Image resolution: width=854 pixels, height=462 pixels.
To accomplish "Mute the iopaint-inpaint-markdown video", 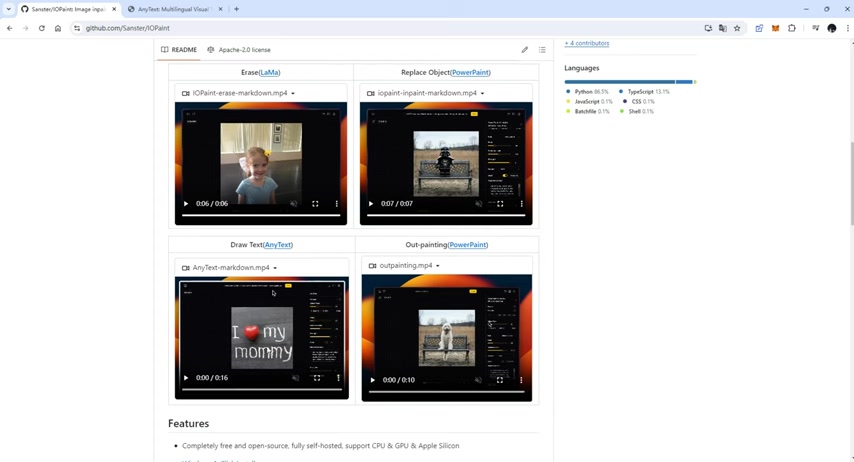I will (x=479, y=204).
